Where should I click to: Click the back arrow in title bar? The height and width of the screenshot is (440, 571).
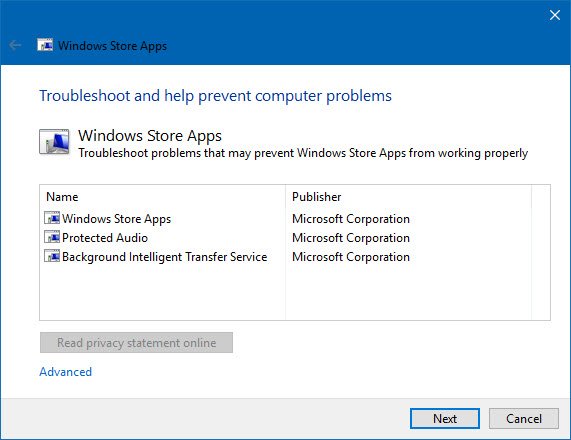pos(15,45)
